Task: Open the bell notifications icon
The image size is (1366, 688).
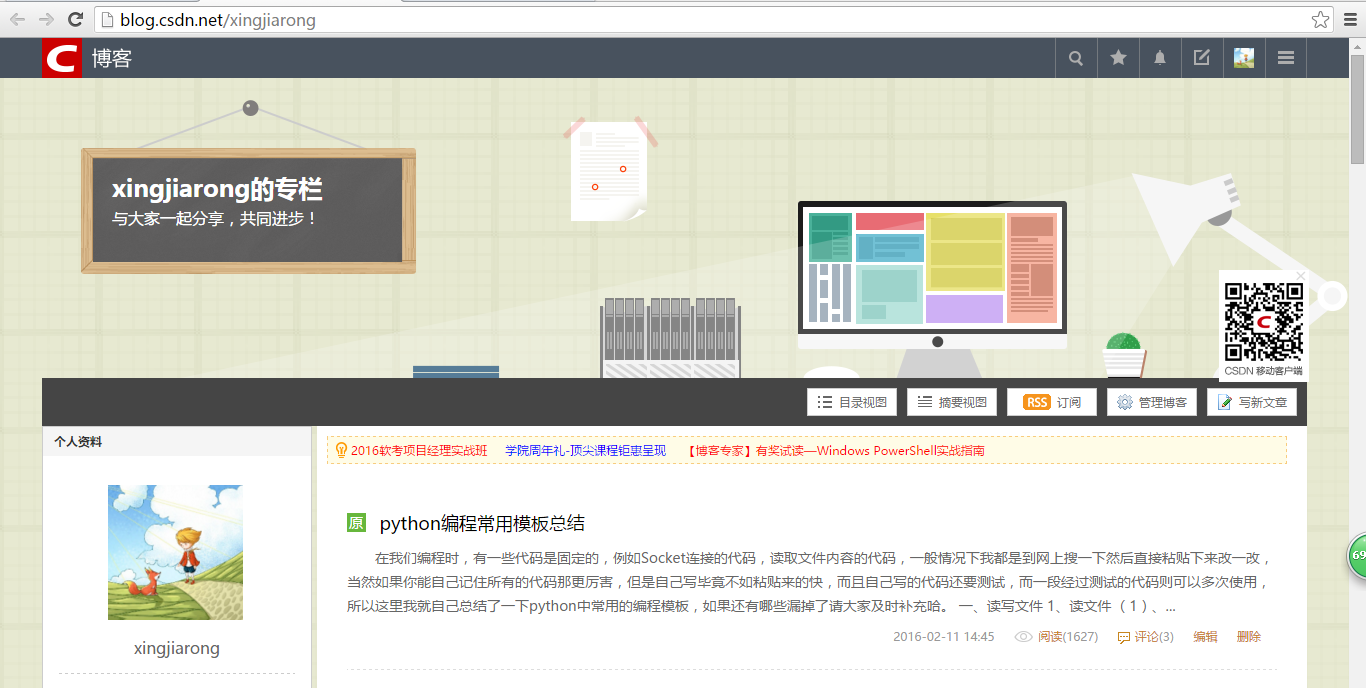Action: tap(1159, 57)
